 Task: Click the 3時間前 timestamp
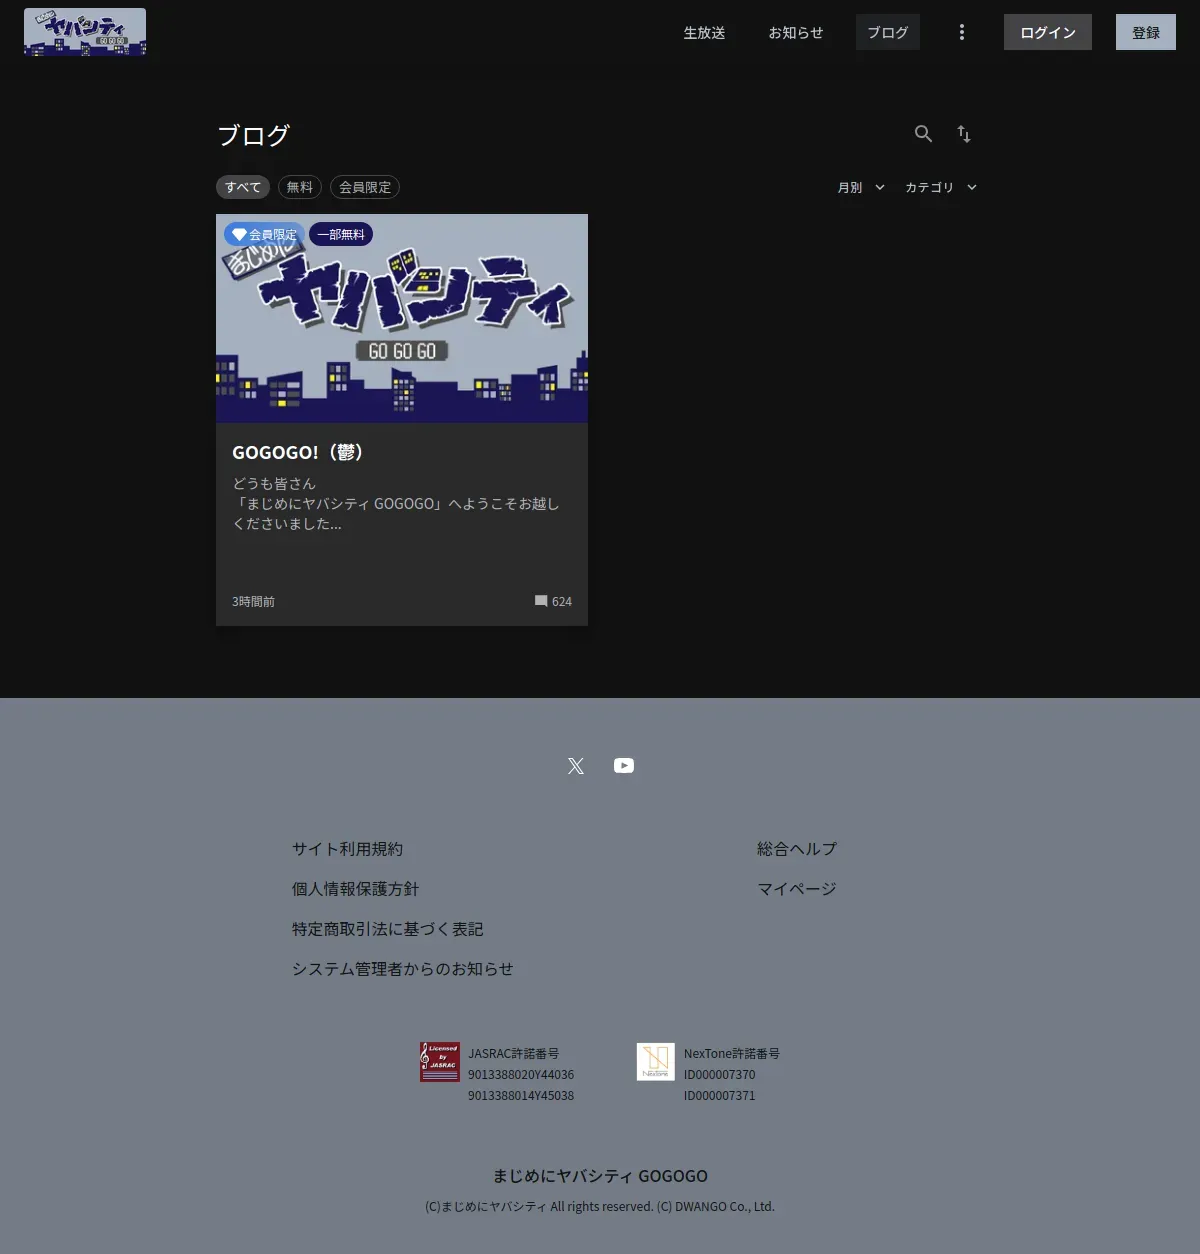(x=253, y=601)
